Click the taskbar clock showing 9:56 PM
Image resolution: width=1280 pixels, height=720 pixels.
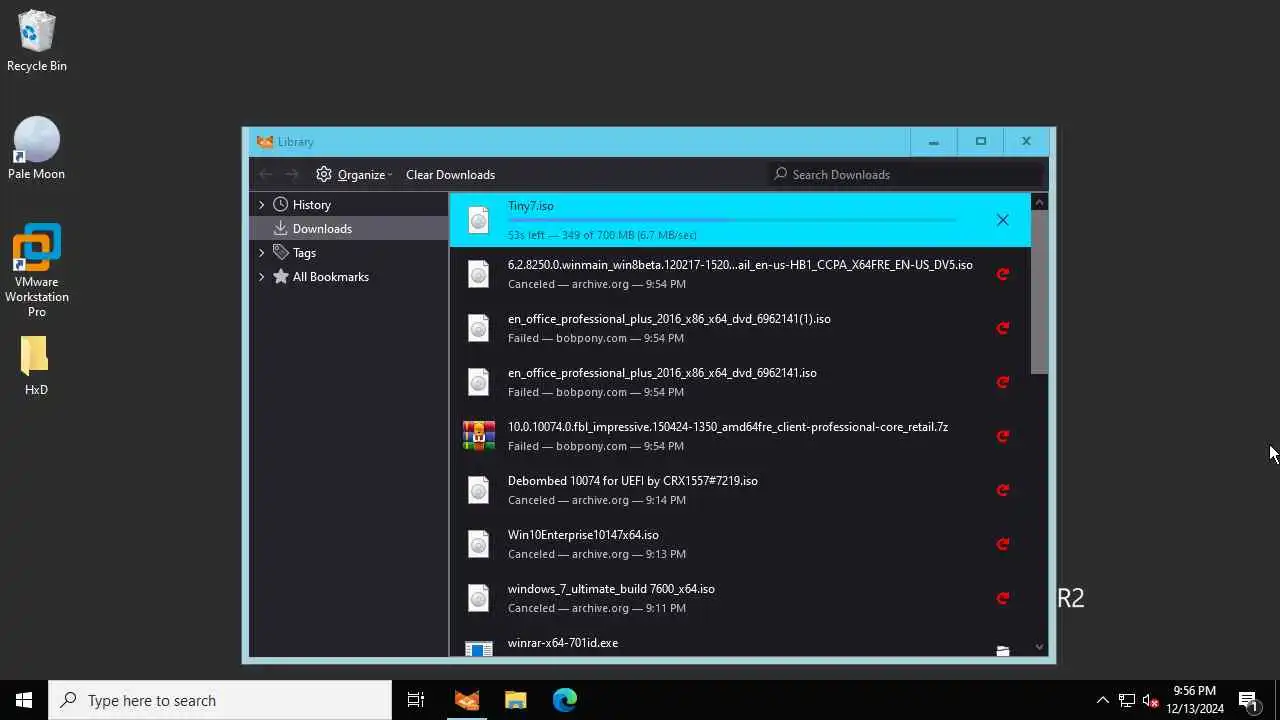pos(1194,700)
